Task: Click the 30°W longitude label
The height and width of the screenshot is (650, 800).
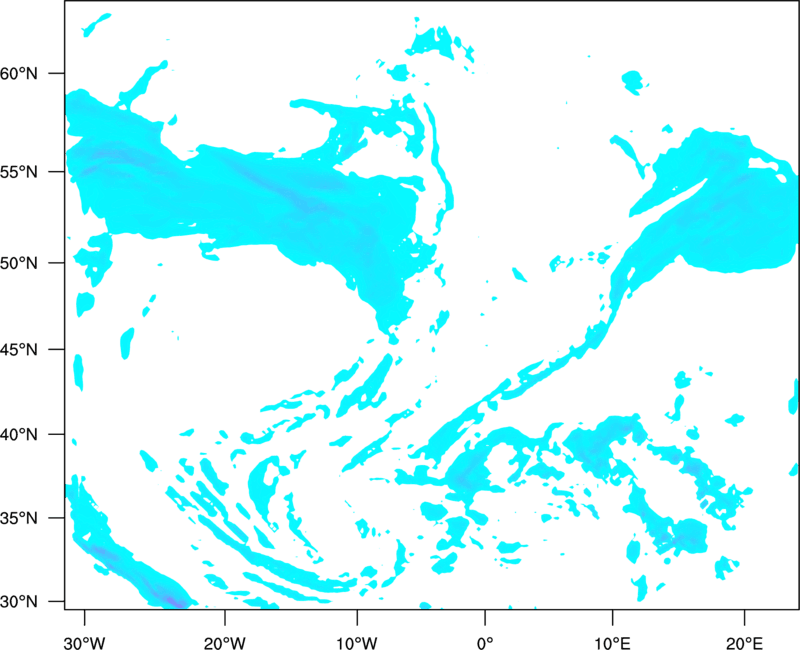Action: [84, 643]
